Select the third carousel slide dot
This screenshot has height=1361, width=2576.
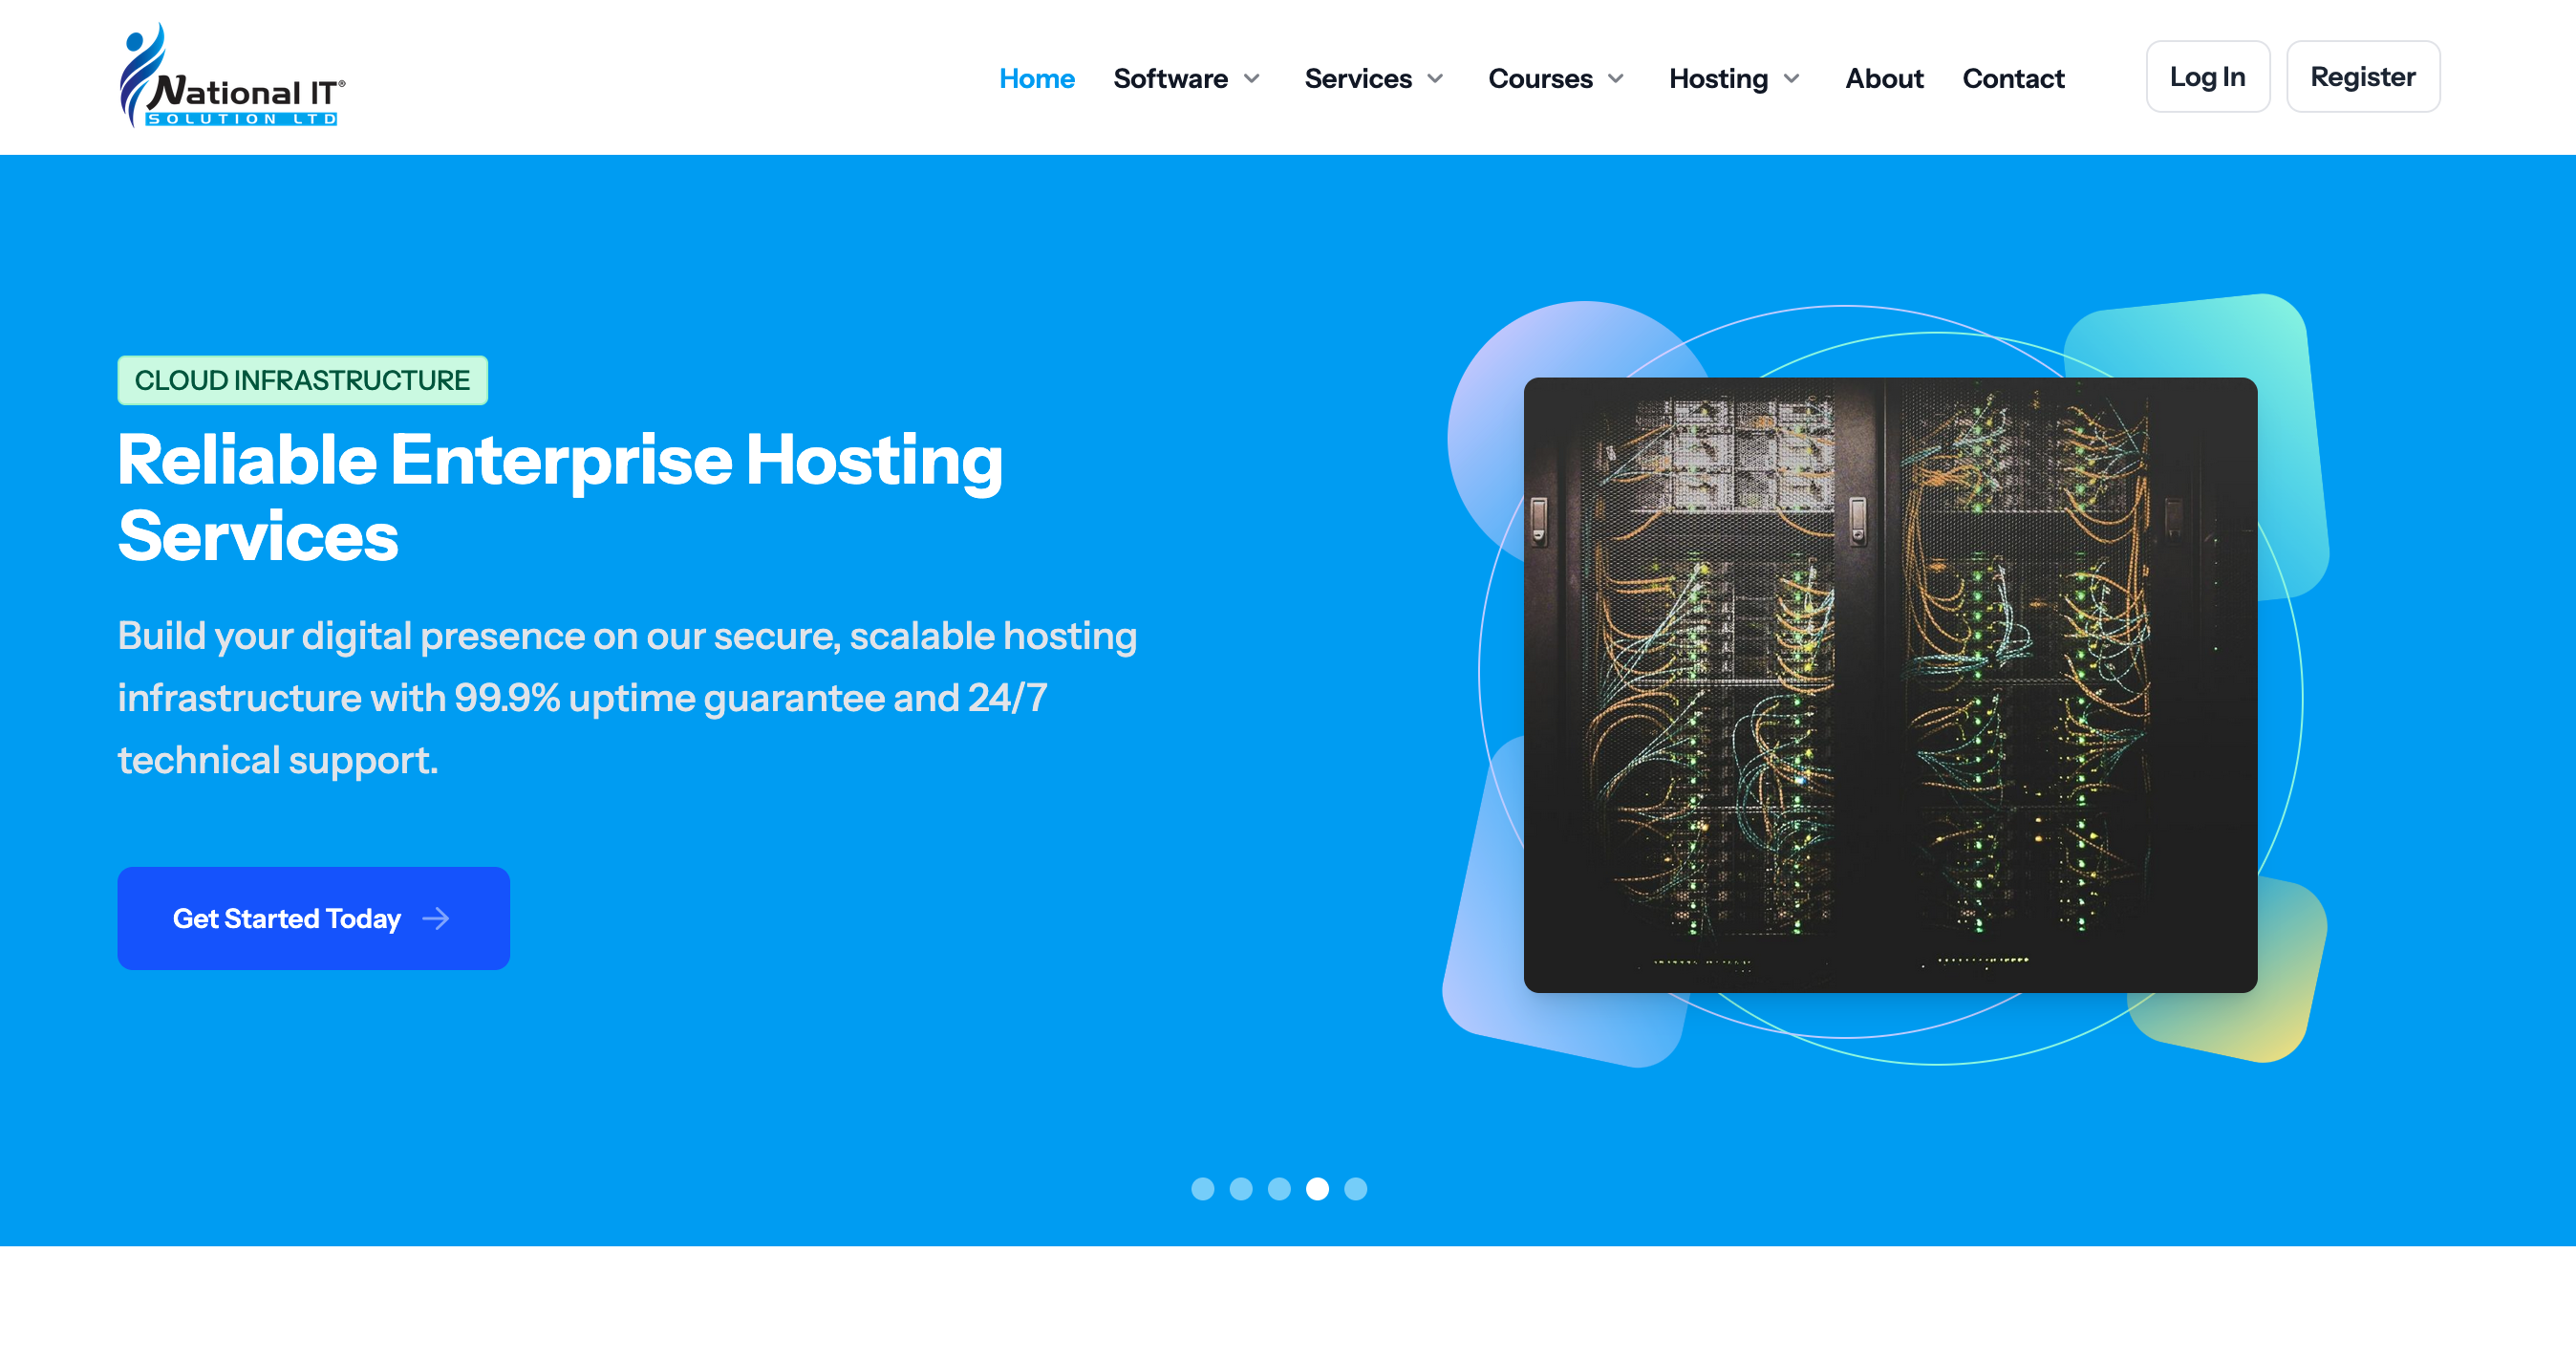[1278, 1187]
